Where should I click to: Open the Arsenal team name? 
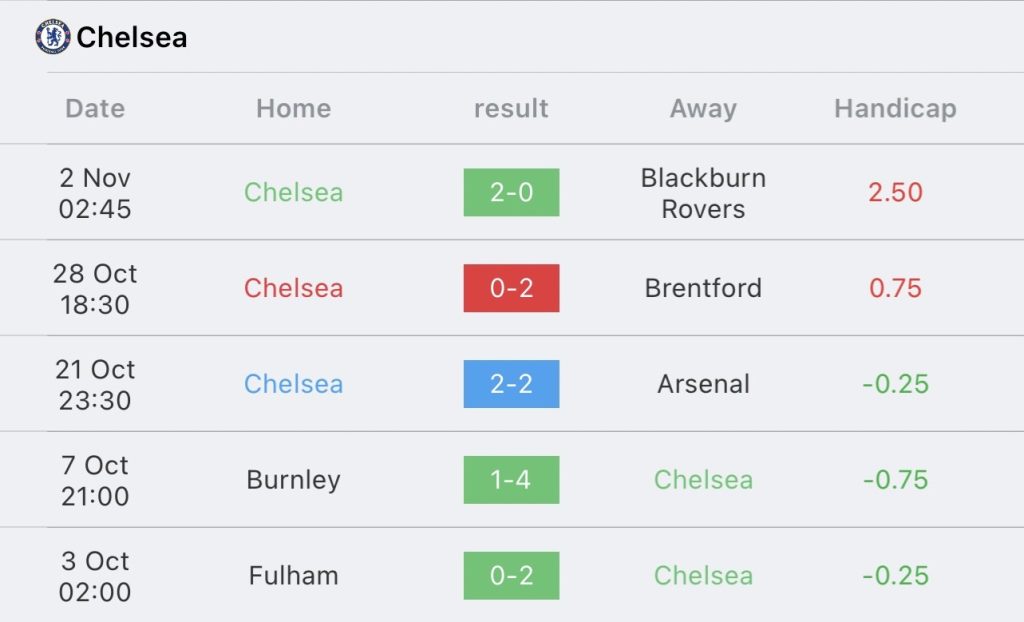coord(703,384)
